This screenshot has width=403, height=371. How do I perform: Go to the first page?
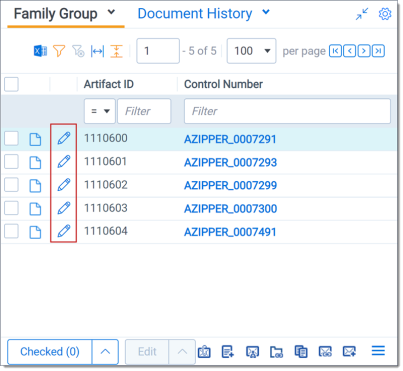coord(335,51)
